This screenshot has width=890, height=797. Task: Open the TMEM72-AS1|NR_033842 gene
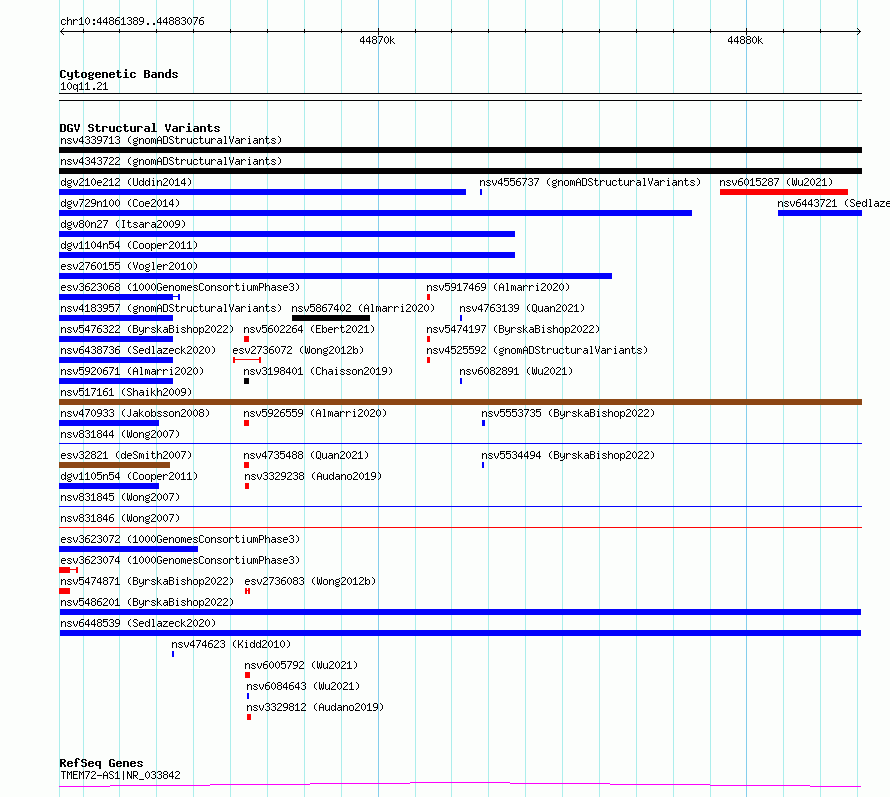(120, 775)
